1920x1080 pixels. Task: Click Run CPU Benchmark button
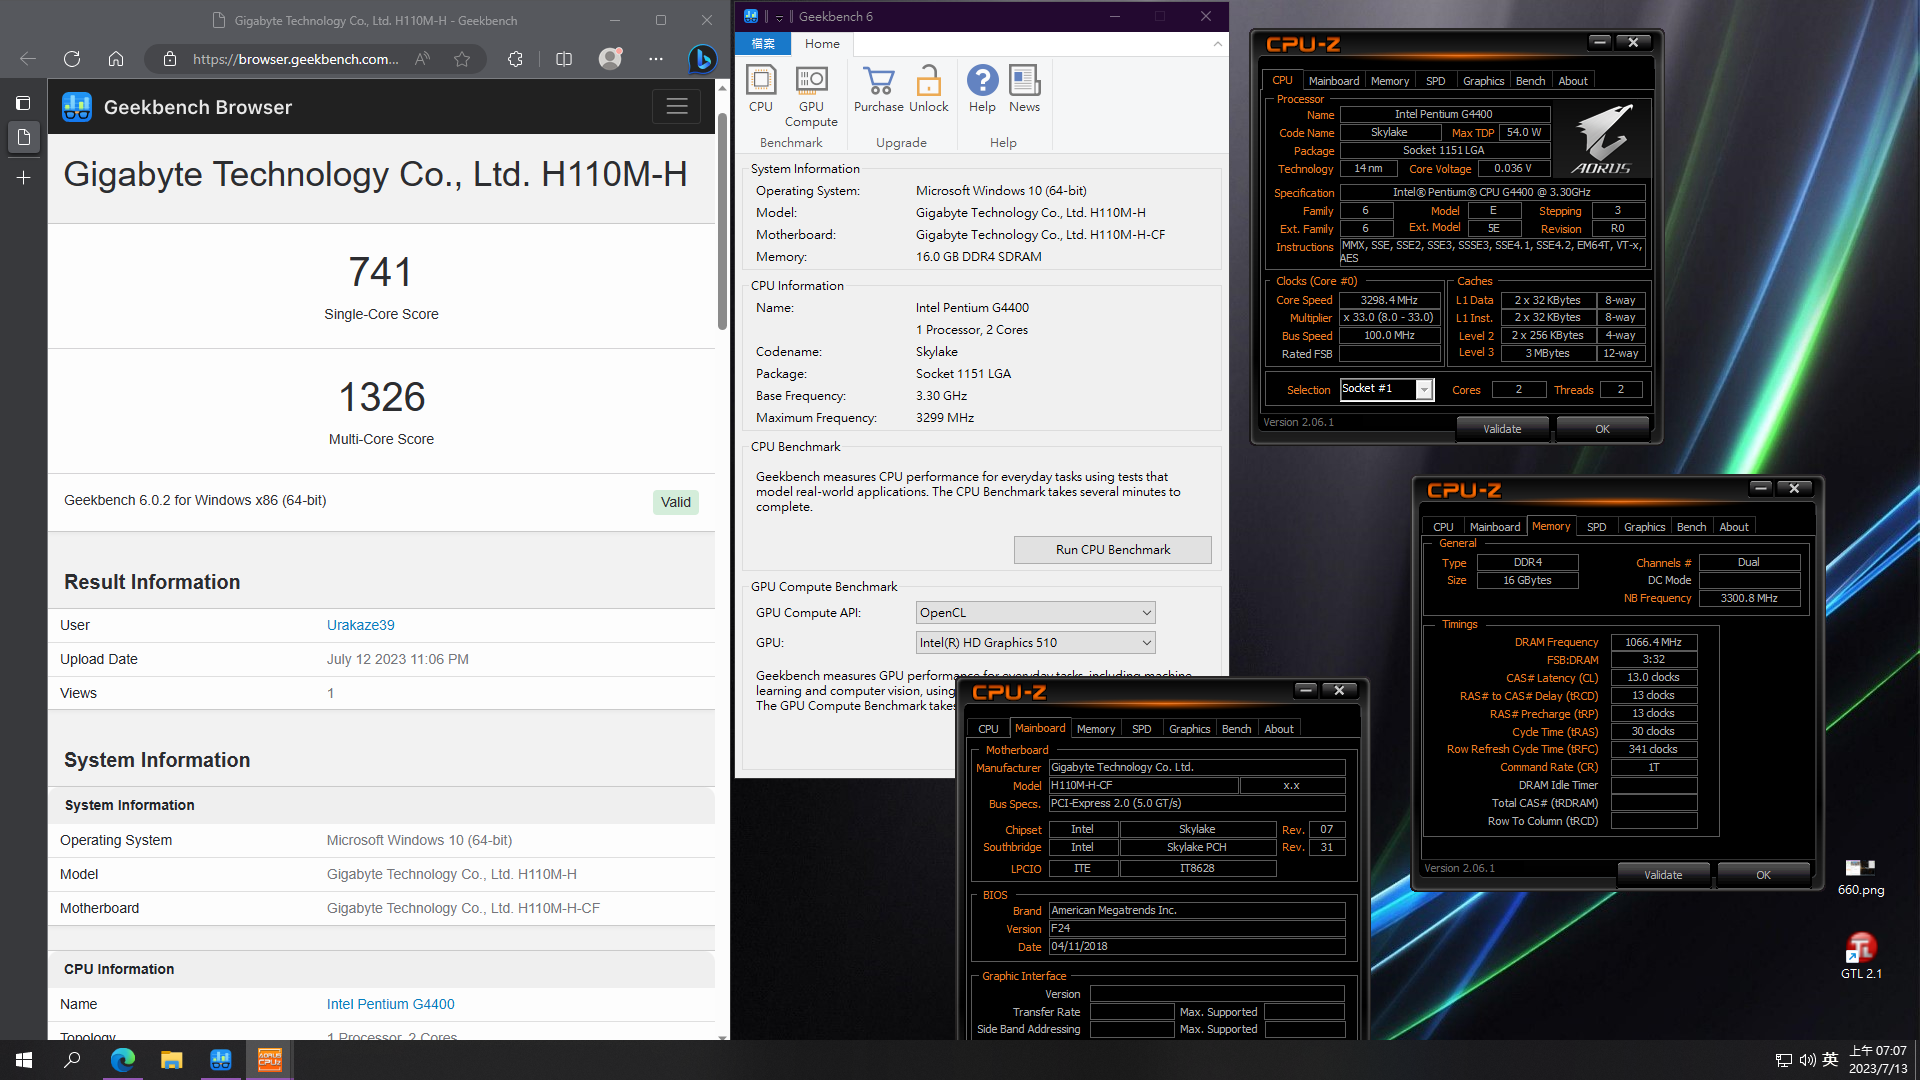(1112, 550)
